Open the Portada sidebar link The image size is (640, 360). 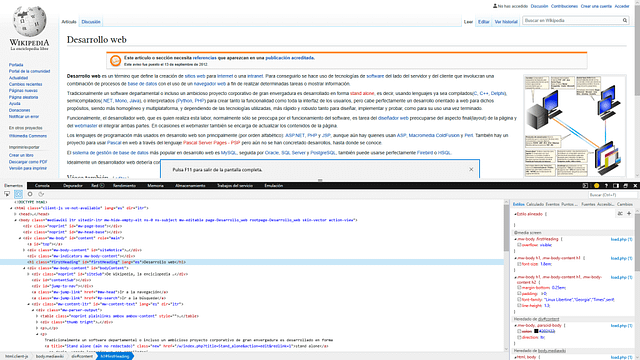click(x=16, y=65)
